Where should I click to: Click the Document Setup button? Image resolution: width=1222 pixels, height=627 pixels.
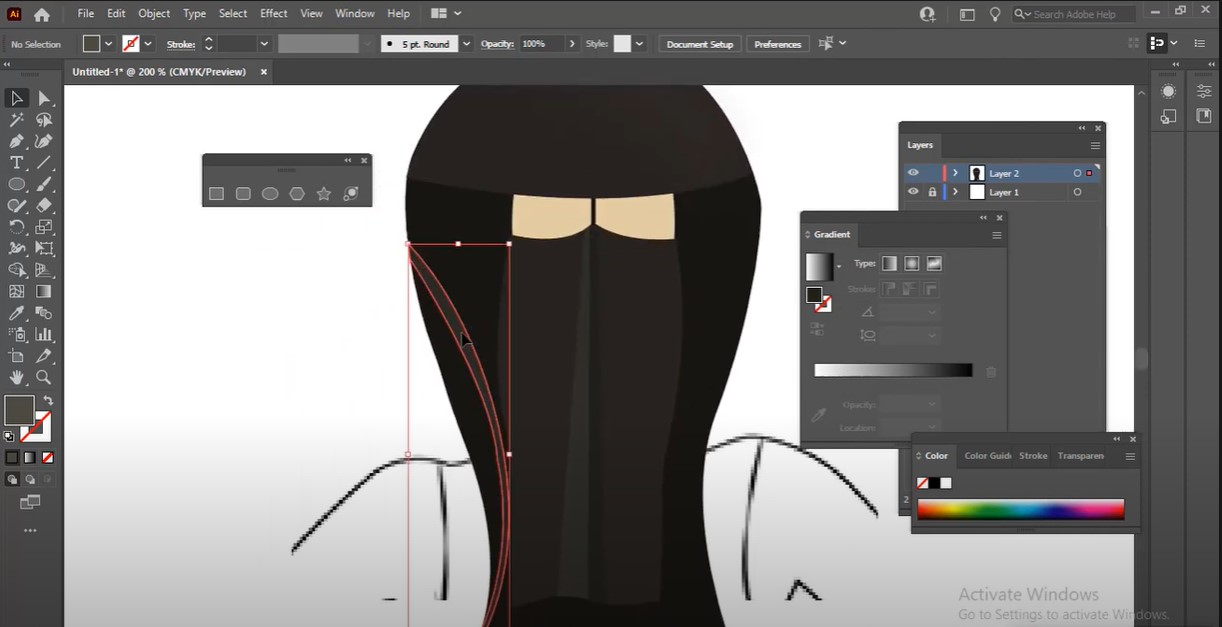(x=699, y=44)
